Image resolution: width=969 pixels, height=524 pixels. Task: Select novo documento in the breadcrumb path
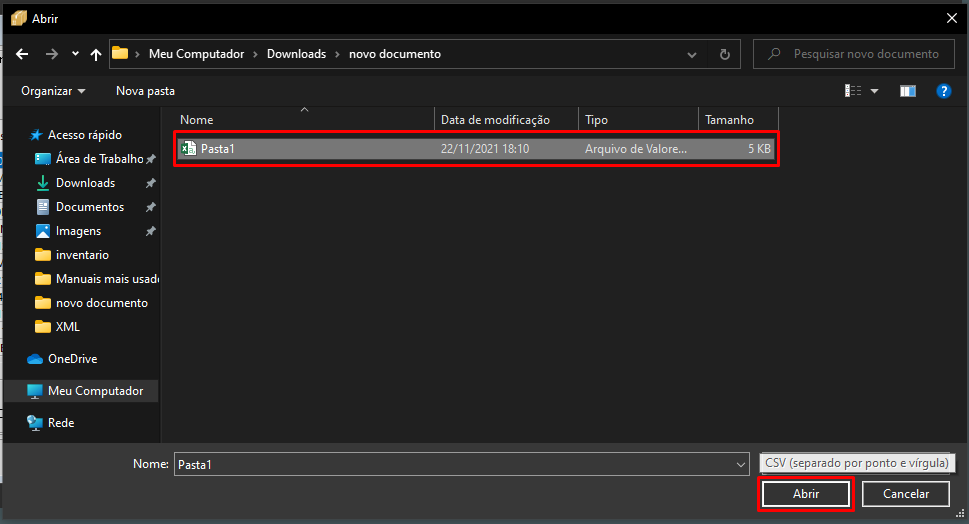coord(395,54)
